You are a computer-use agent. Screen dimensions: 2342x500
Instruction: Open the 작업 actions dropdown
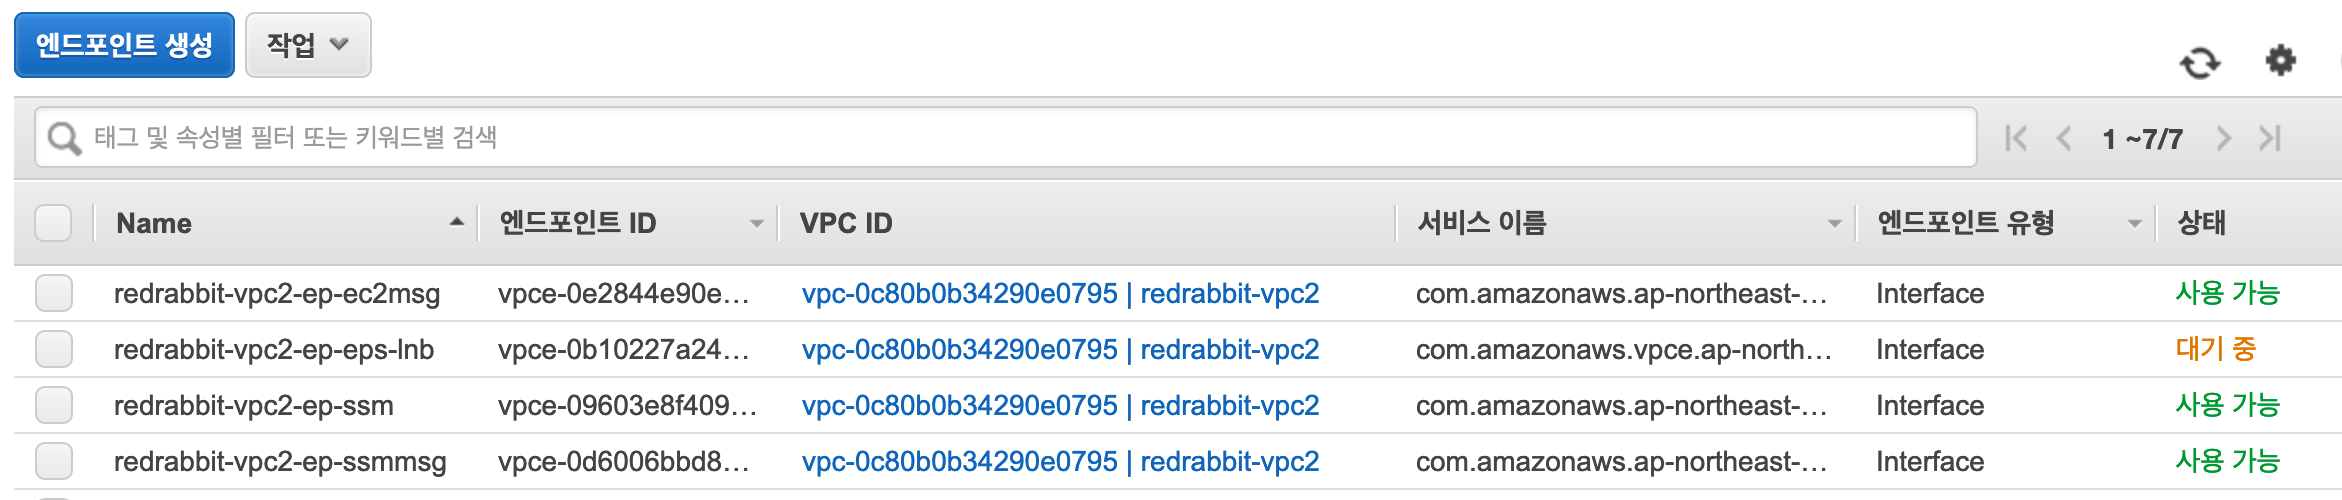tap(308, 45)
